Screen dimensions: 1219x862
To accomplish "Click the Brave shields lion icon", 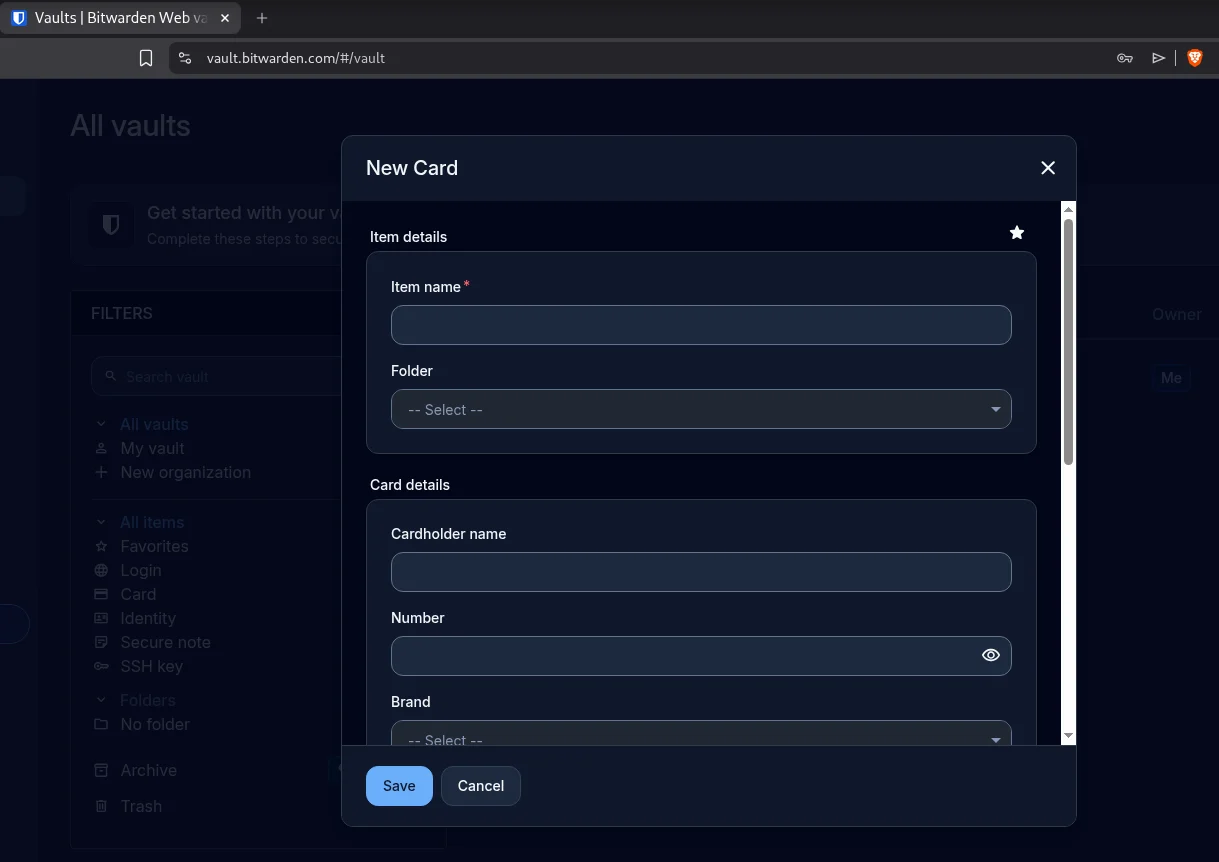I will (1194, 58).
